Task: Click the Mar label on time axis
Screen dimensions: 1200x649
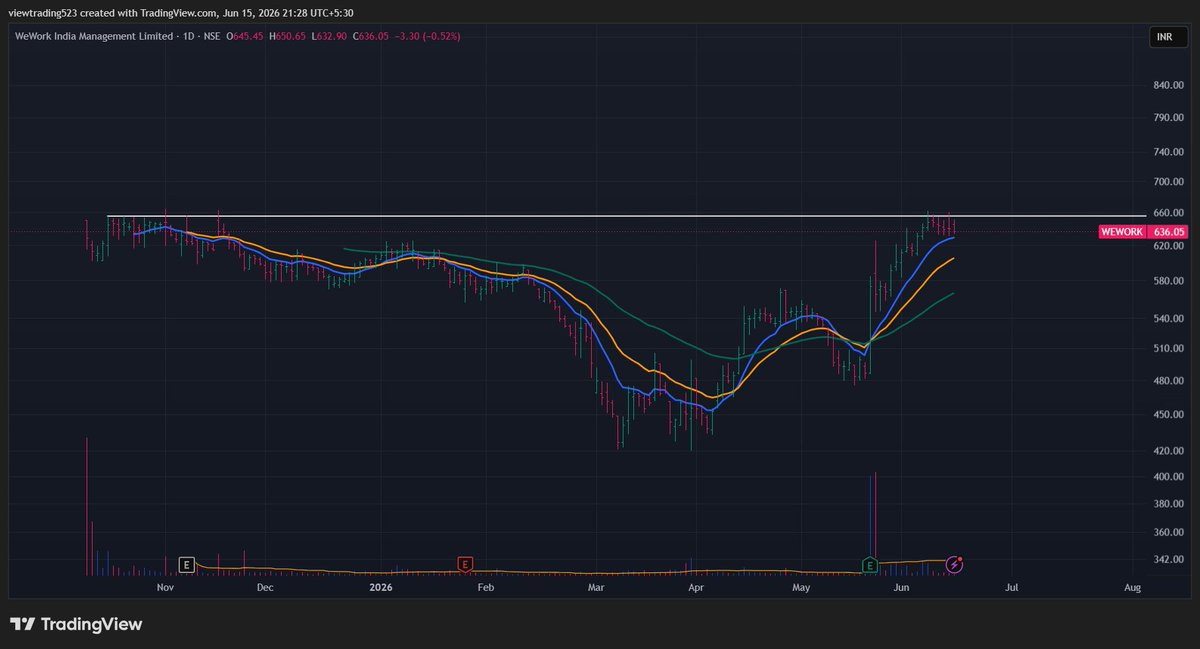Action: click(596, 589)
